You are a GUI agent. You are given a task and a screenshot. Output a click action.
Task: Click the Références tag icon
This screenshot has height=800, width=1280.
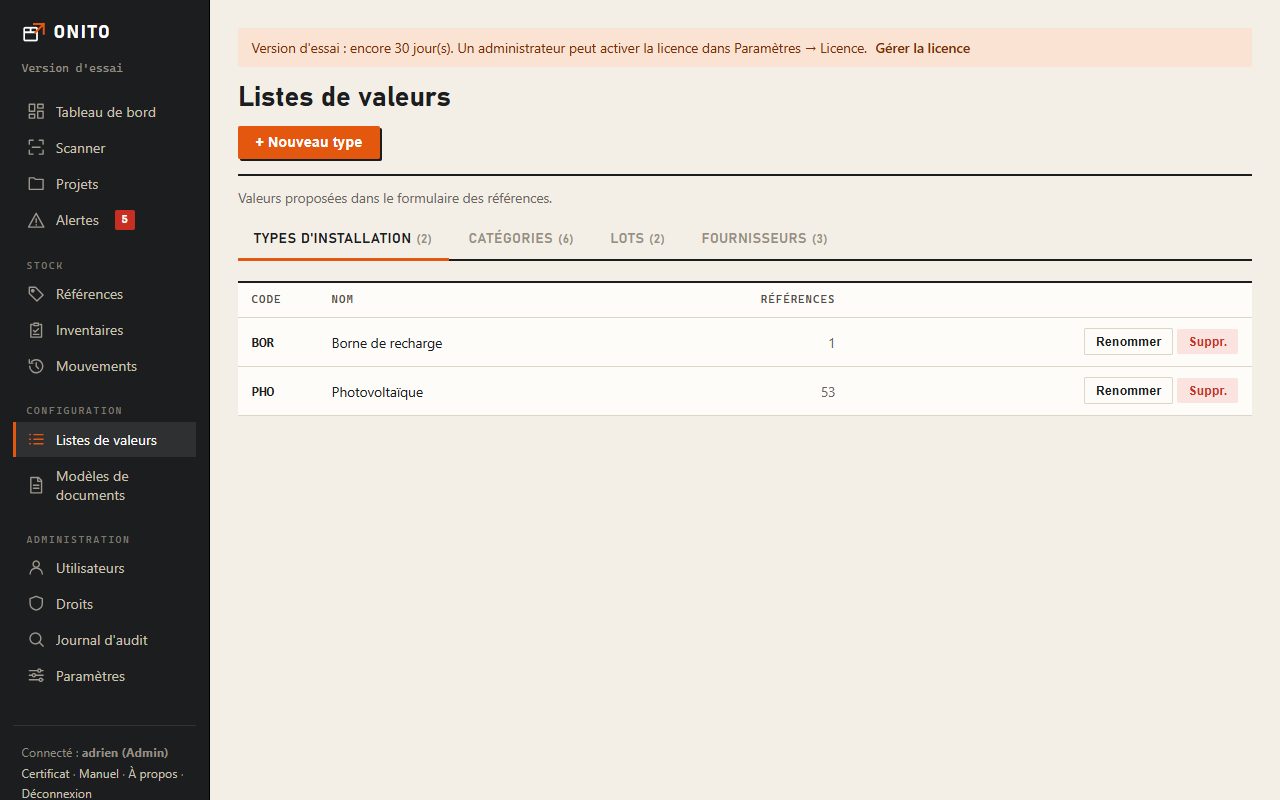[x=36, y=294]
